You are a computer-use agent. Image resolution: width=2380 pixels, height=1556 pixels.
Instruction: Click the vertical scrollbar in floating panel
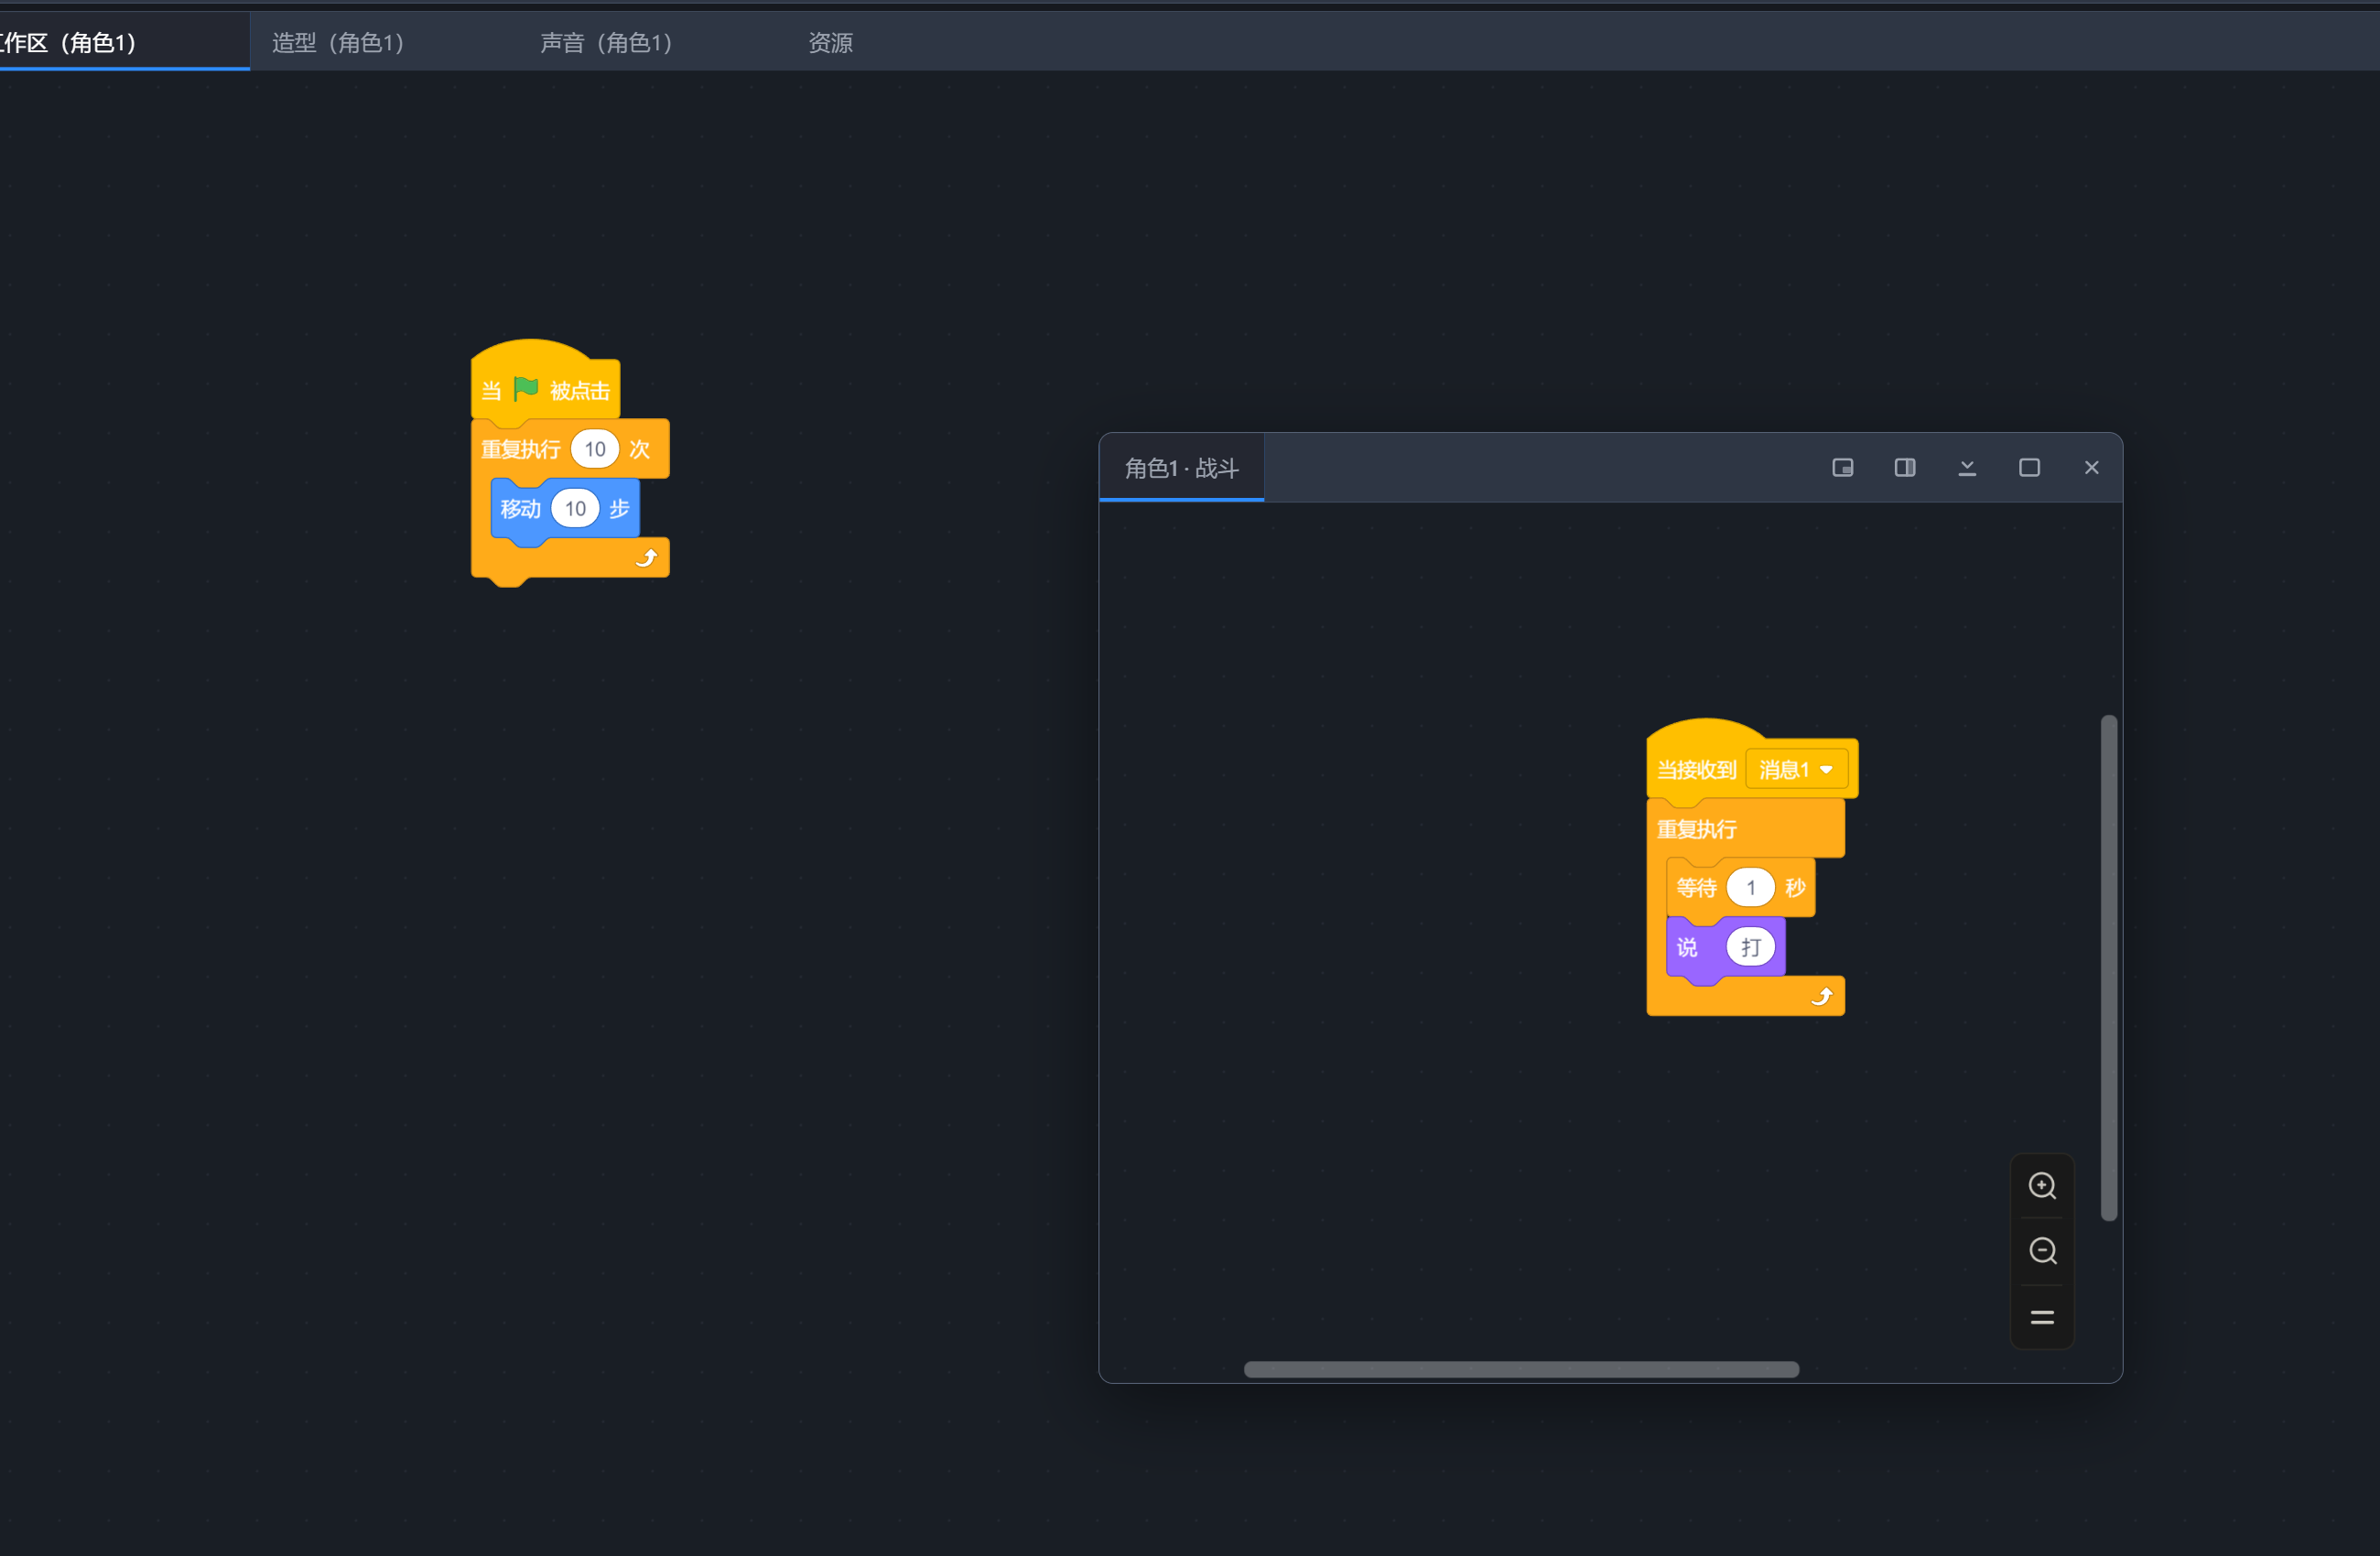pyautogui.click(x=2109, y=968)
